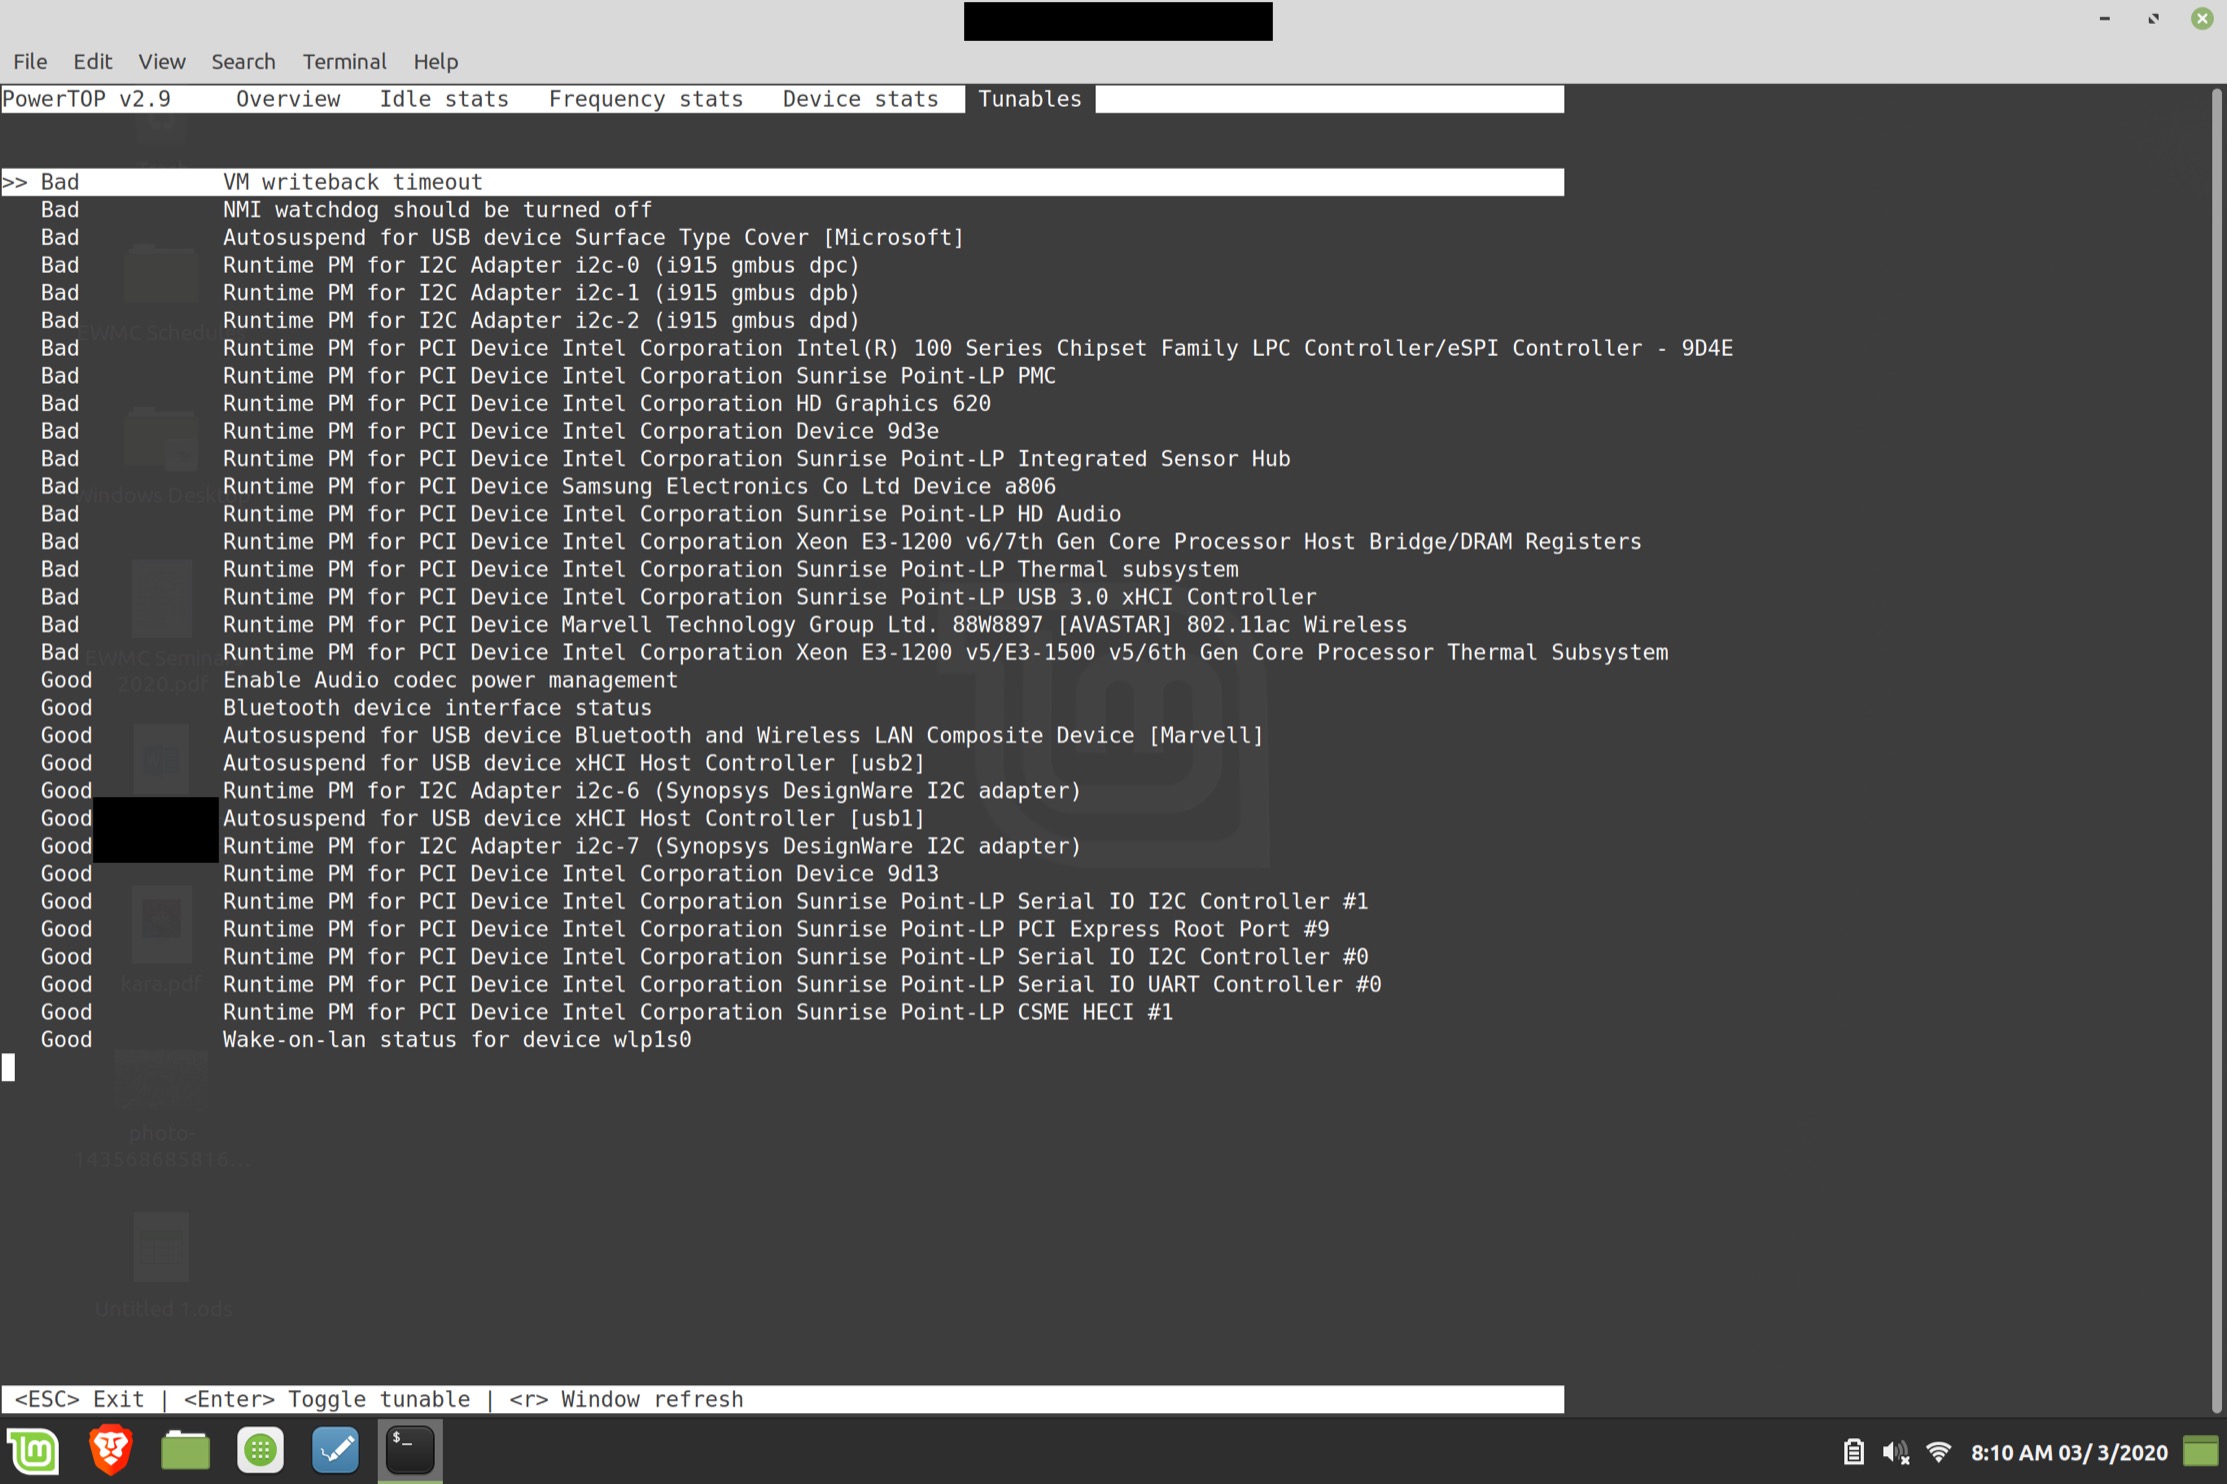
Task: Check battery status via the tray icon
Action: (x=1853, y=1452)
